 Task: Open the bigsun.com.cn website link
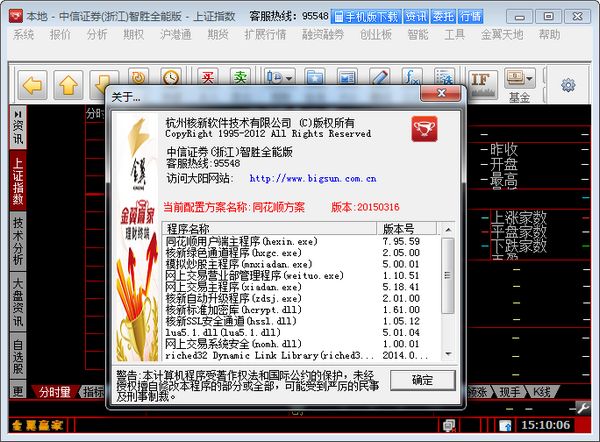pos(313,178)
